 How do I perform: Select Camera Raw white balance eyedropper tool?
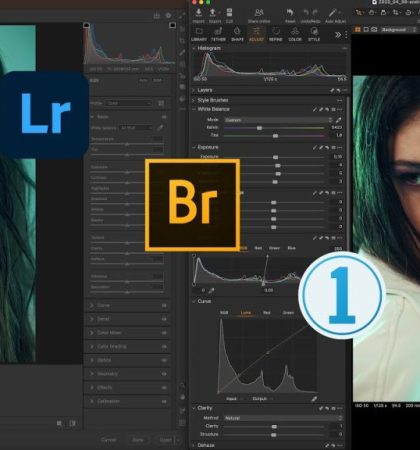[160, 128]
